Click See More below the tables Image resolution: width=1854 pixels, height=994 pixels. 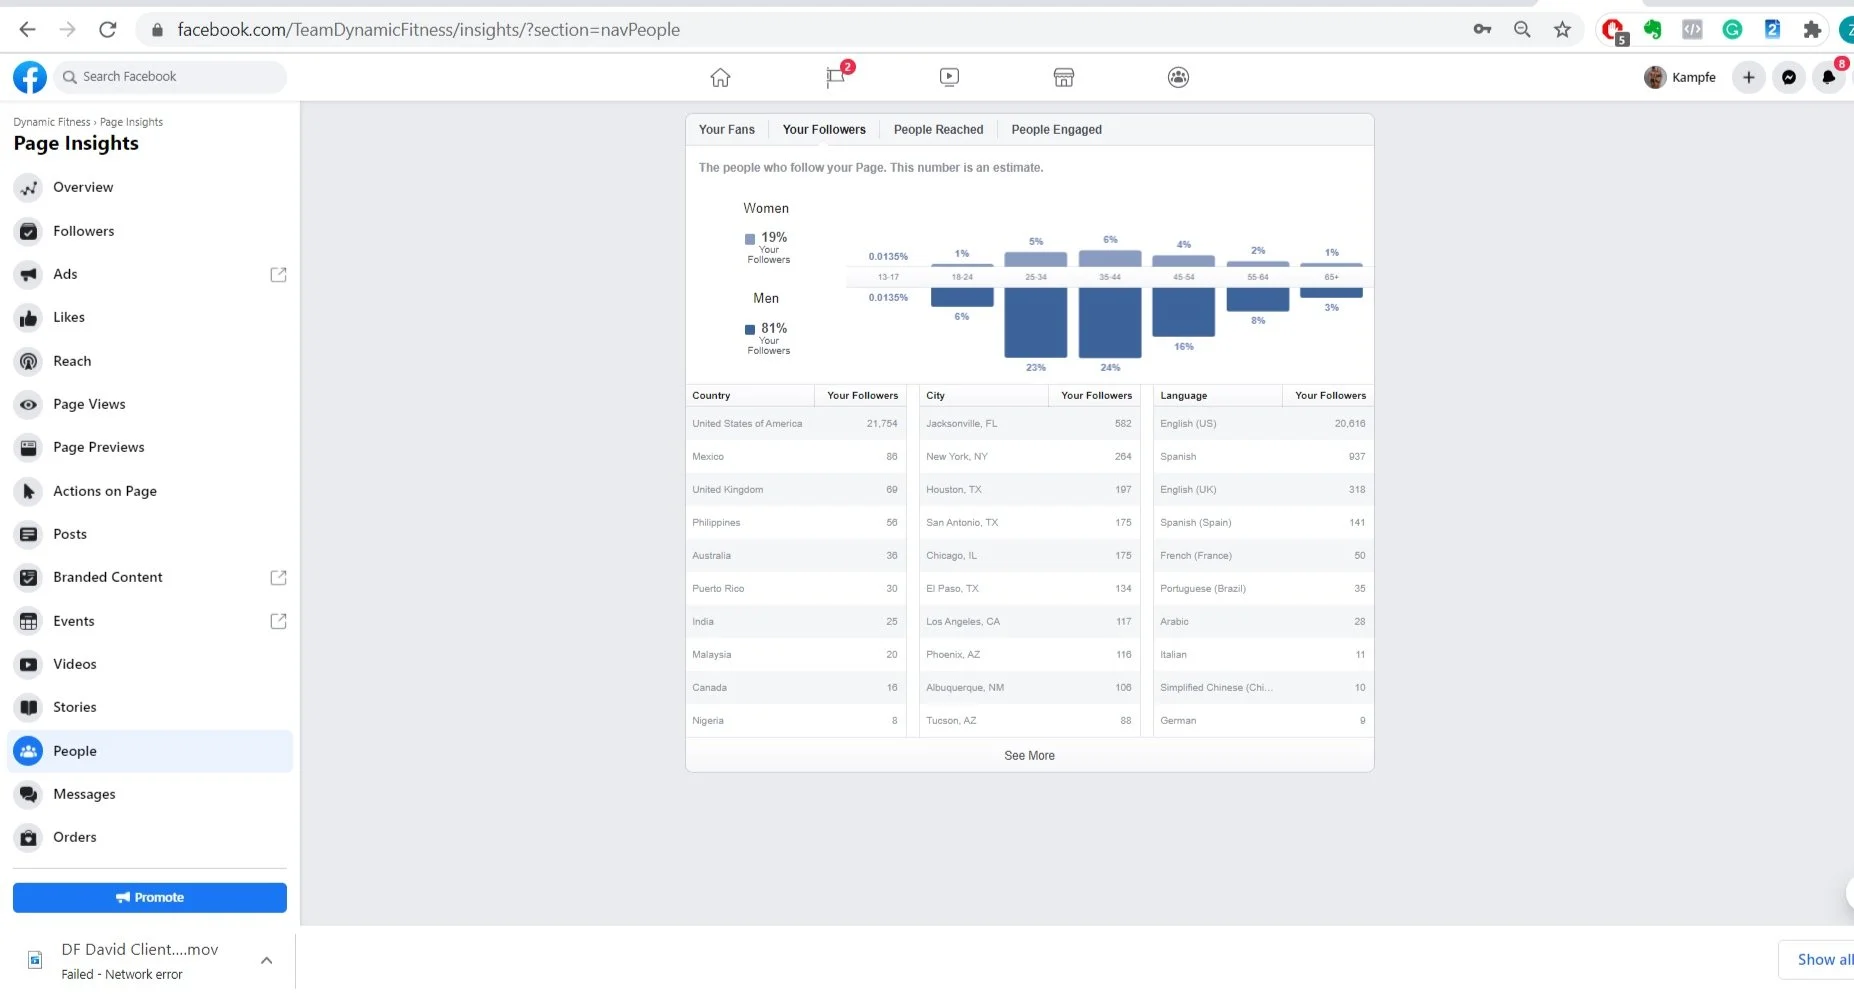click(x=1029, y=755)
